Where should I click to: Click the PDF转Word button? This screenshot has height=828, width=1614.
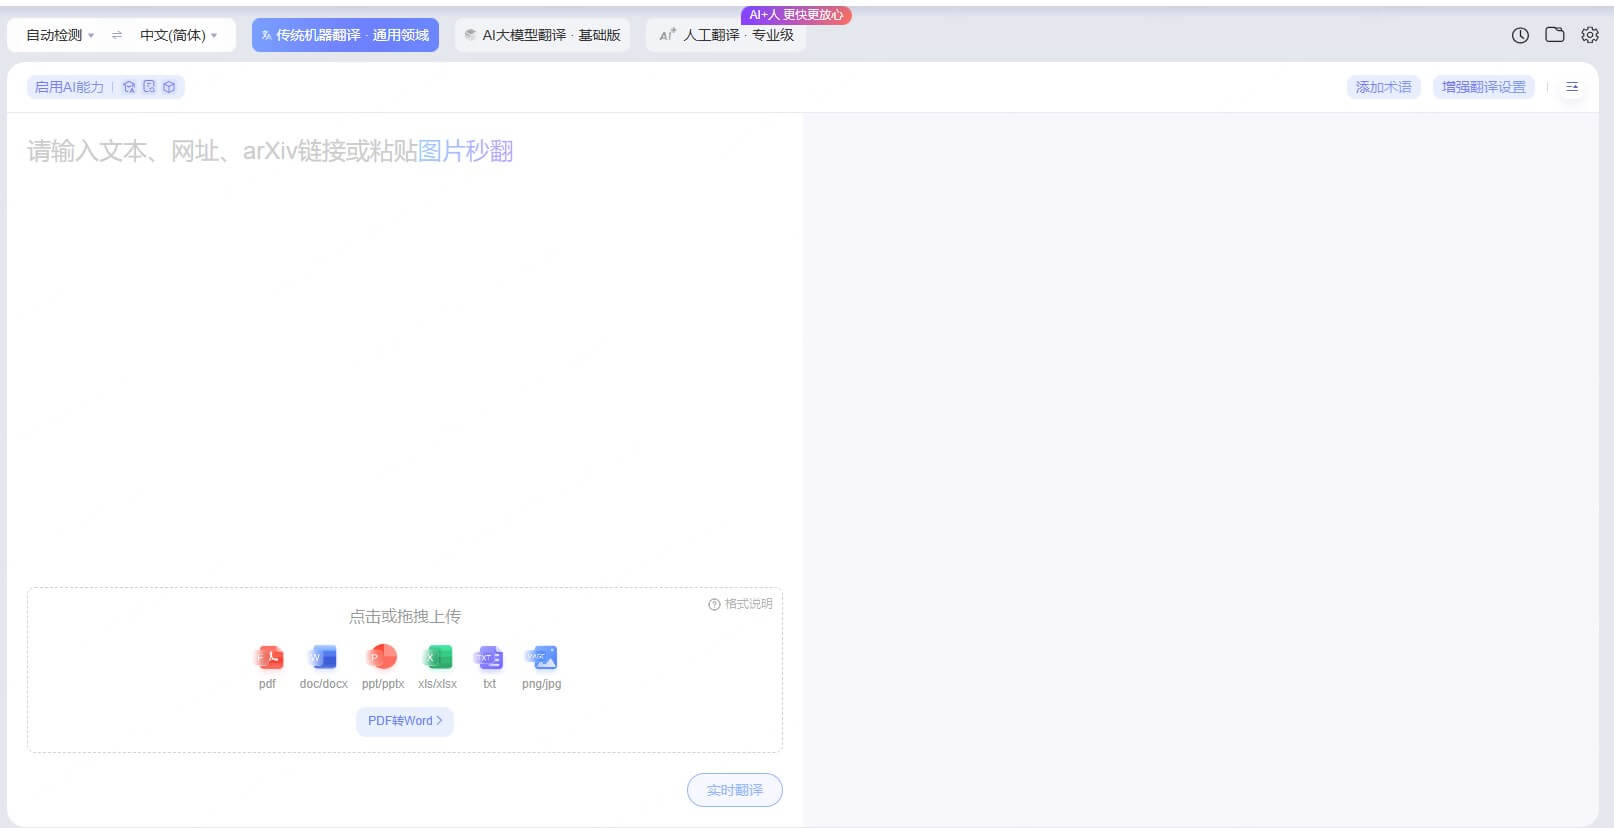405,721
